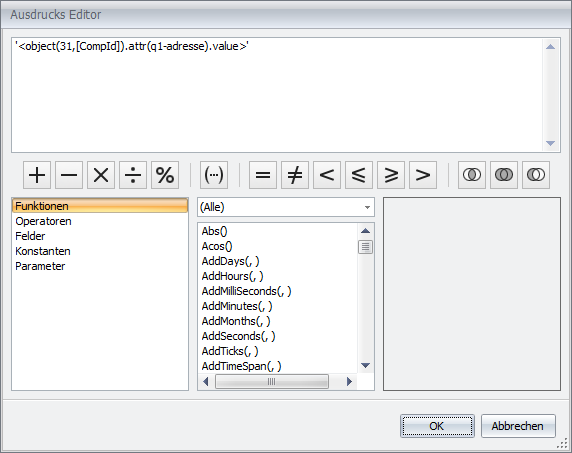Insert the minus operator
The image size is (572, 453).
[69, 175]
